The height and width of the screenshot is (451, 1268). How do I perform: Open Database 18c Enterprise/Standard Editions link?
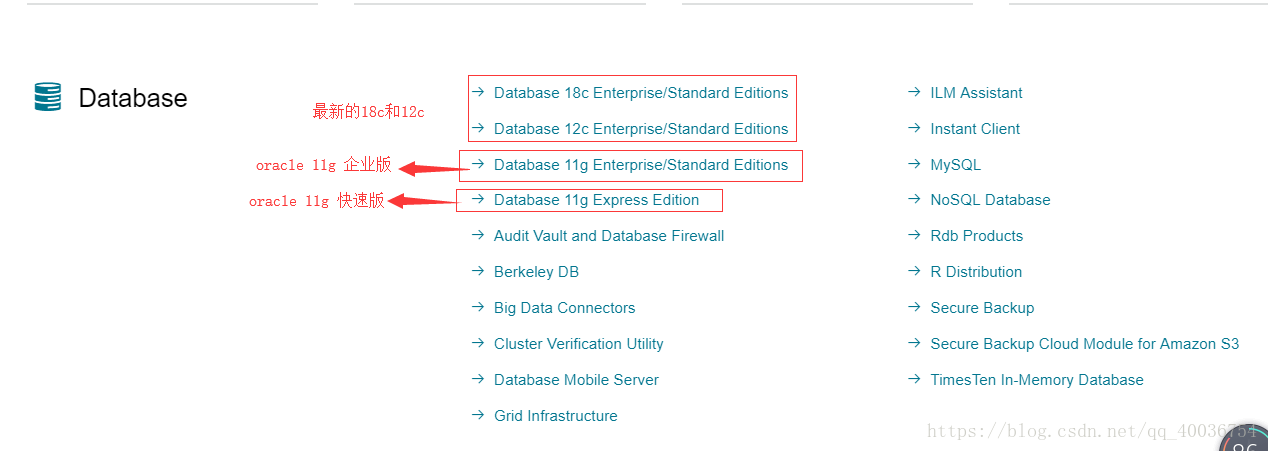pyautogui.click(x=640, y=93)
